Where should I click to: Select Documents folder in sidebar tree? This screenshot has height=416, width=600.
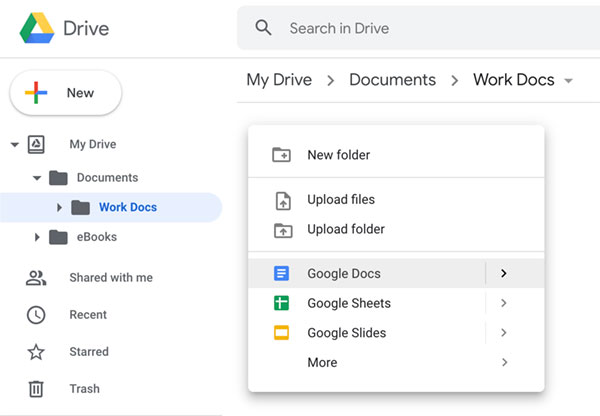point(108,178)
